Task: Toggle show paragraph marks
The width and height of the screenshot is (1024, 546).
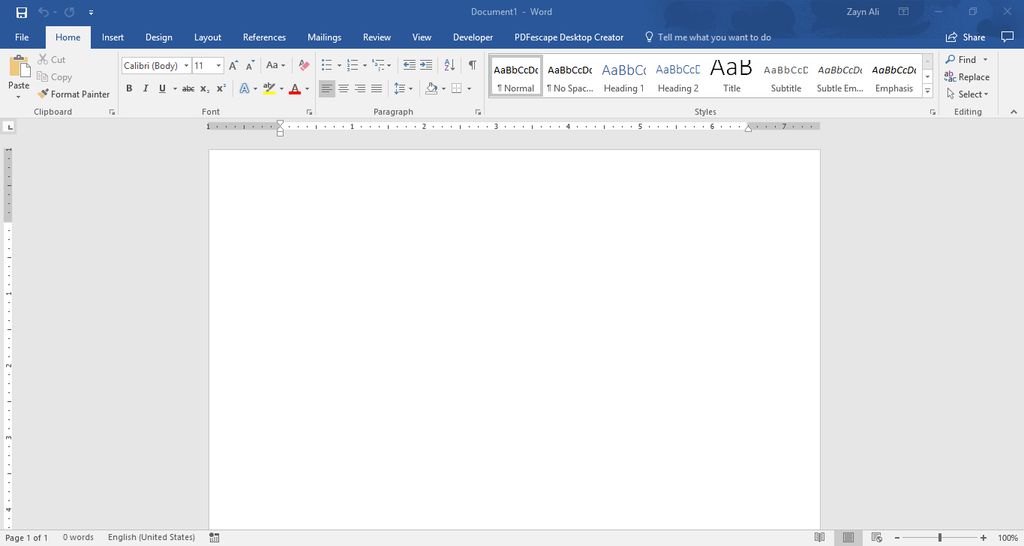Action: point(472,65)
